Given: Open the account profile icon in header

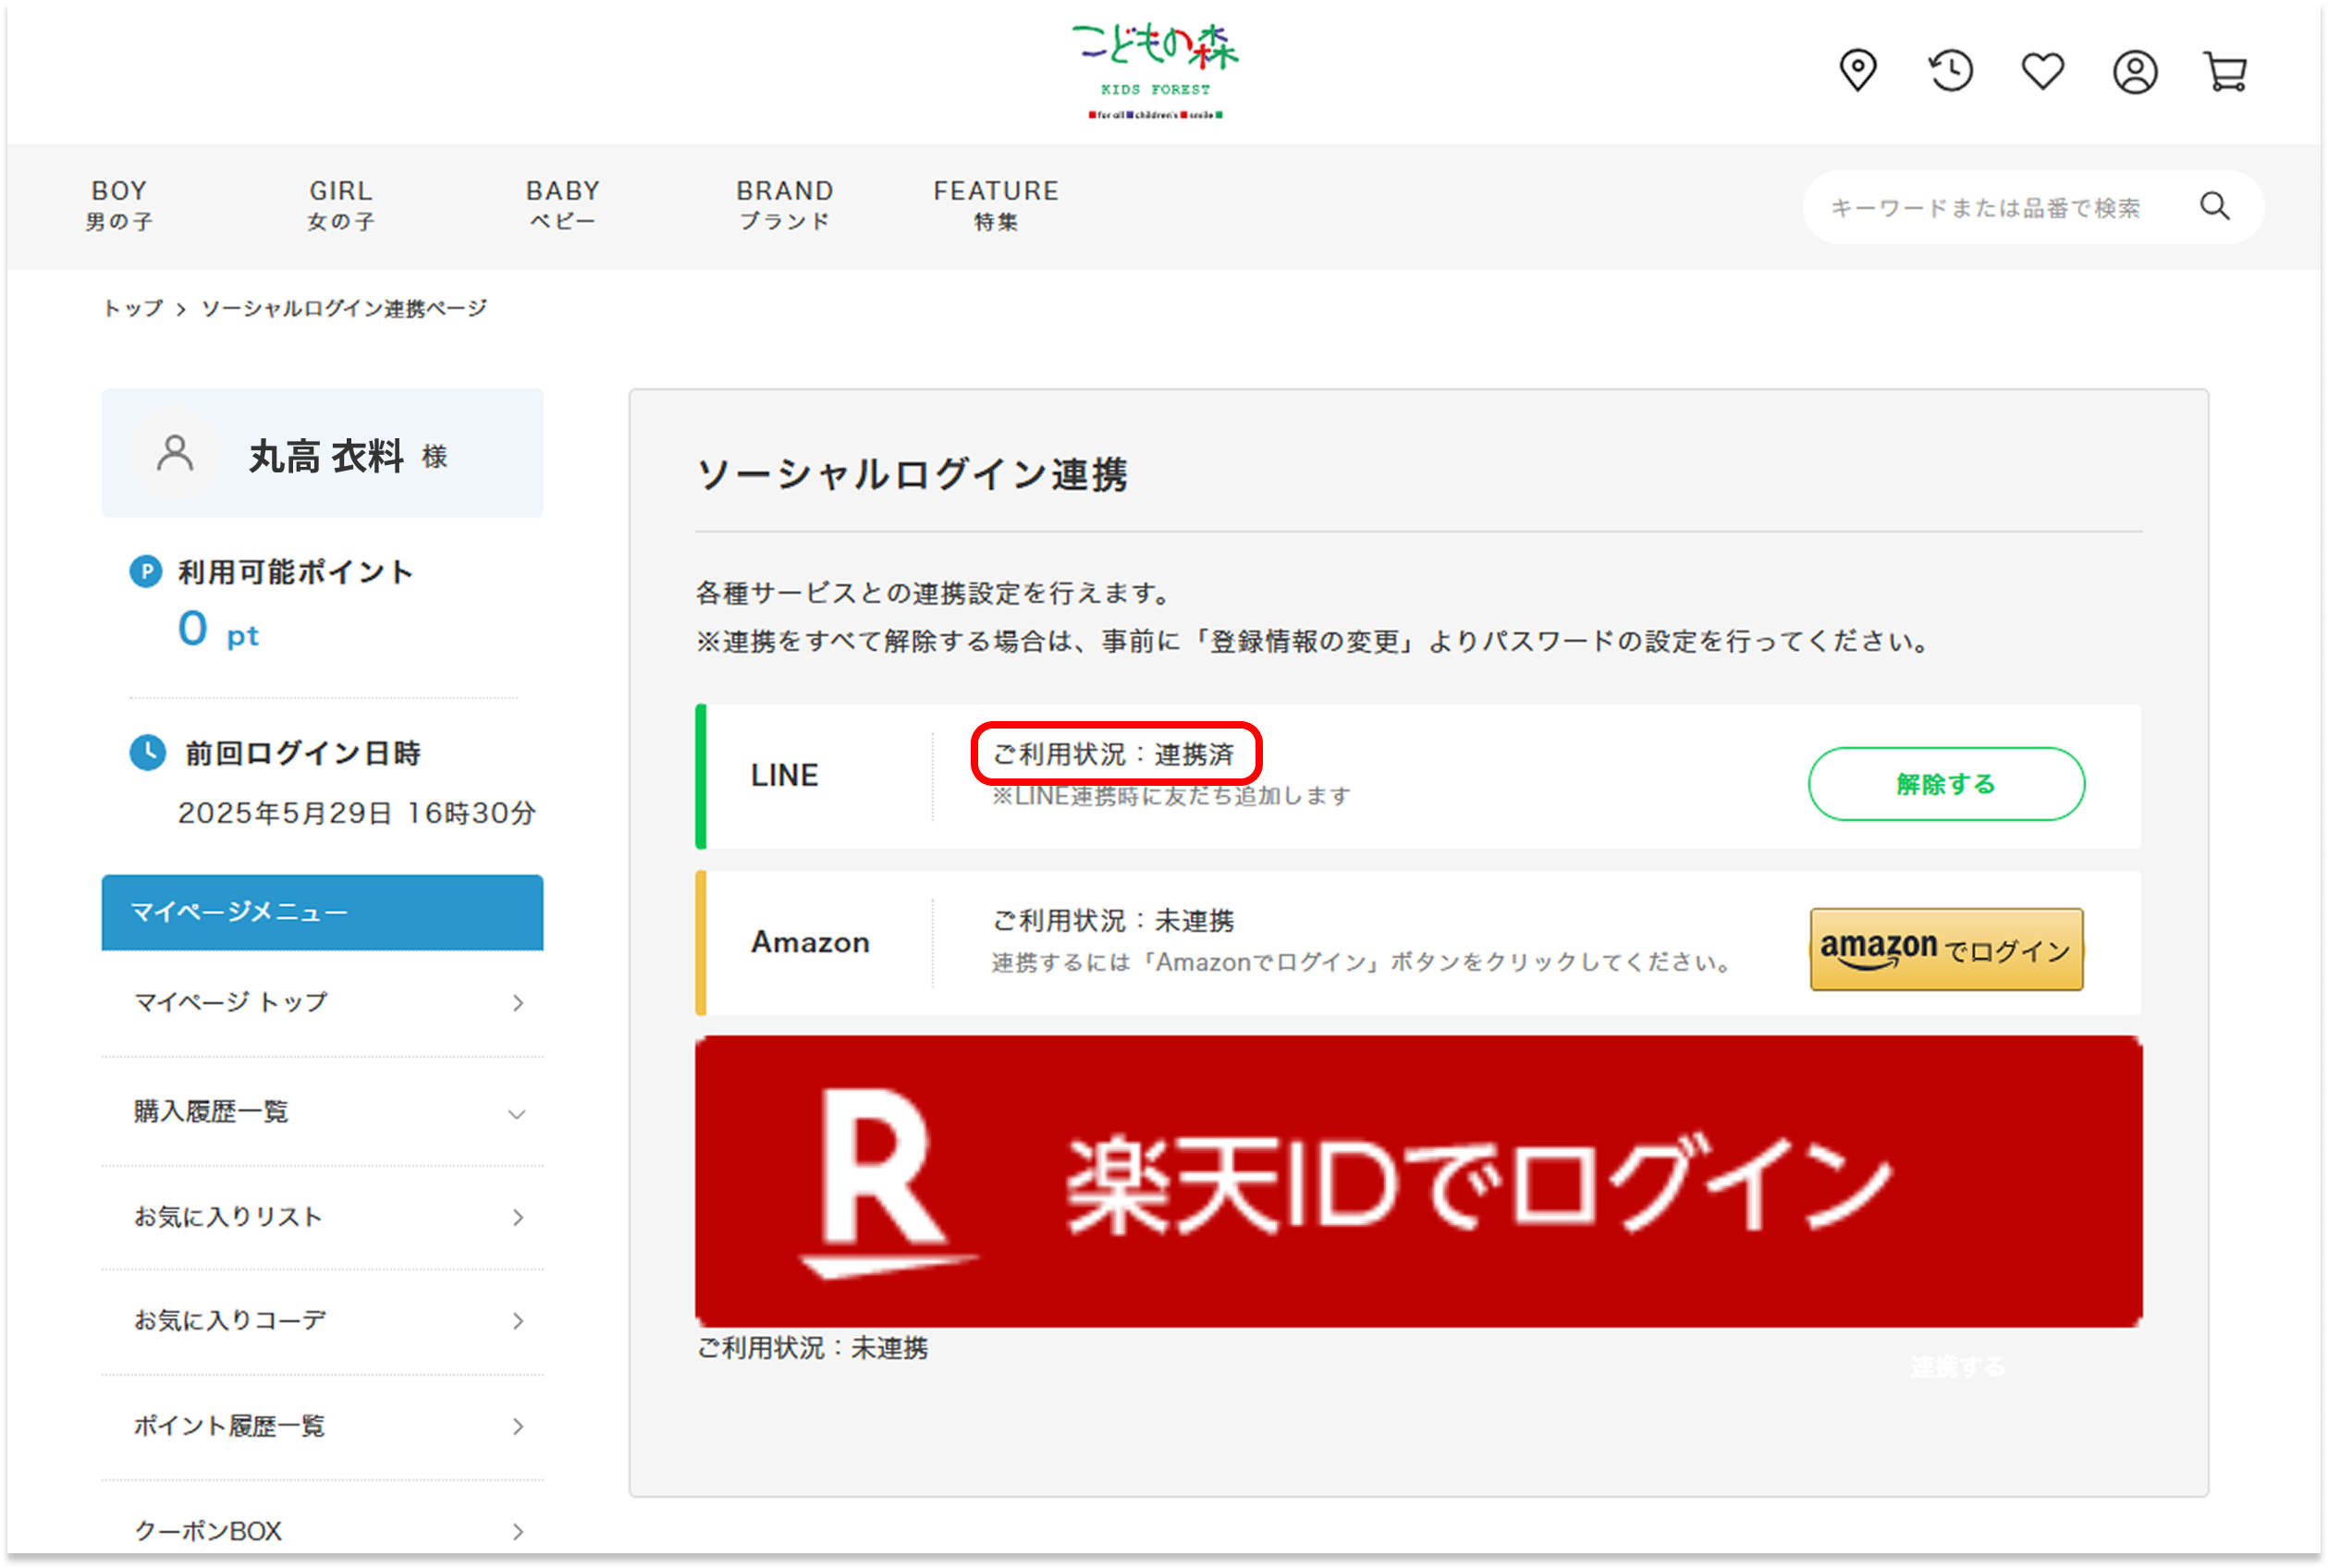Looking at the screenshot, I should [2134, 72].
